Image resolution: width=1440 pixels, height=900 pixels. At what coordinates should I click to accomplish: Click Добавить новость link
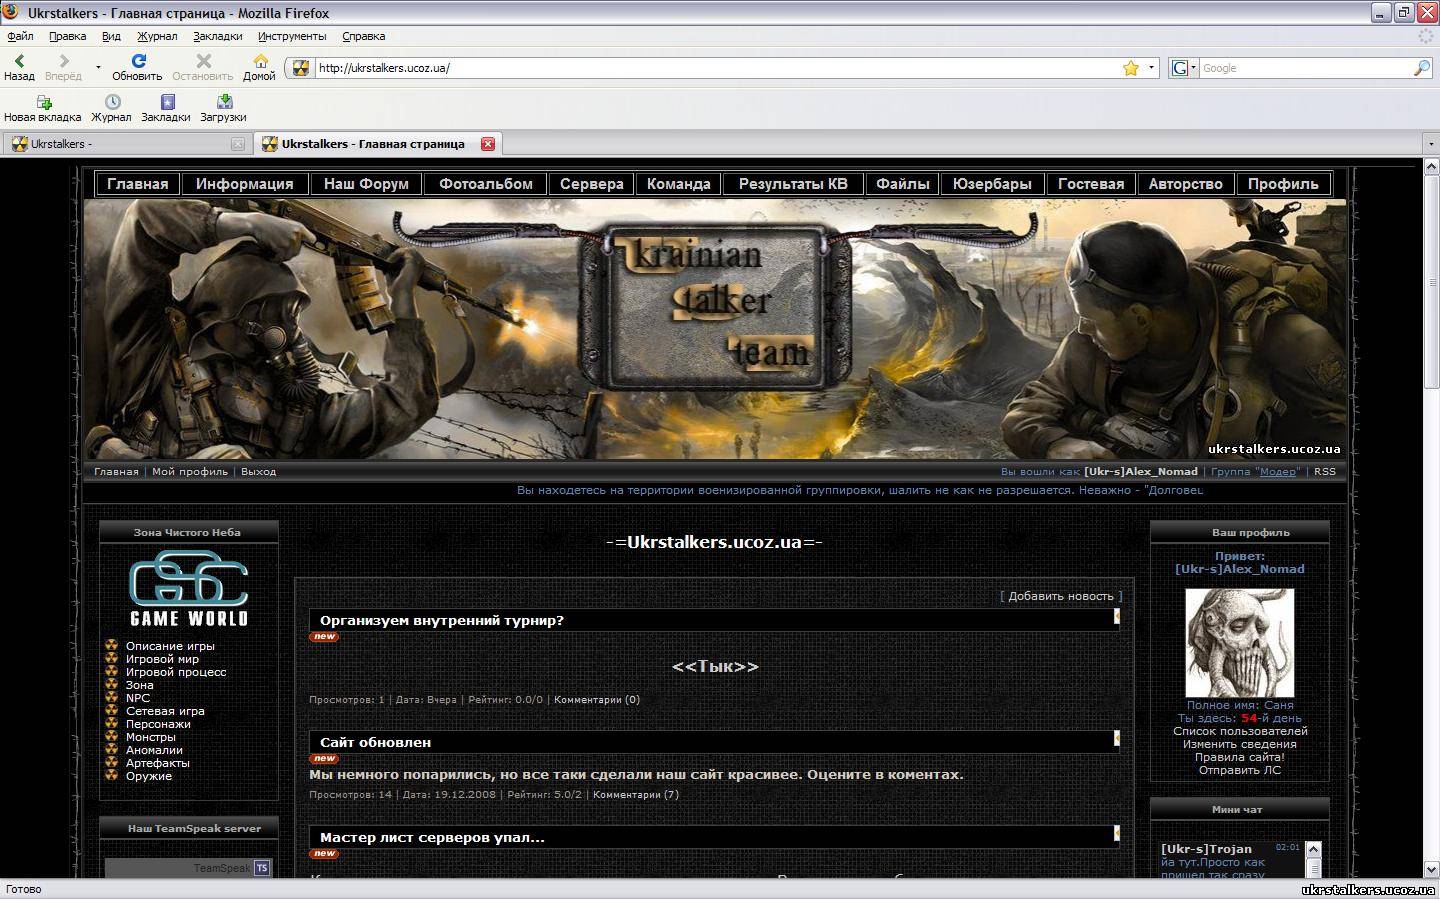[x=1061, y=596]
